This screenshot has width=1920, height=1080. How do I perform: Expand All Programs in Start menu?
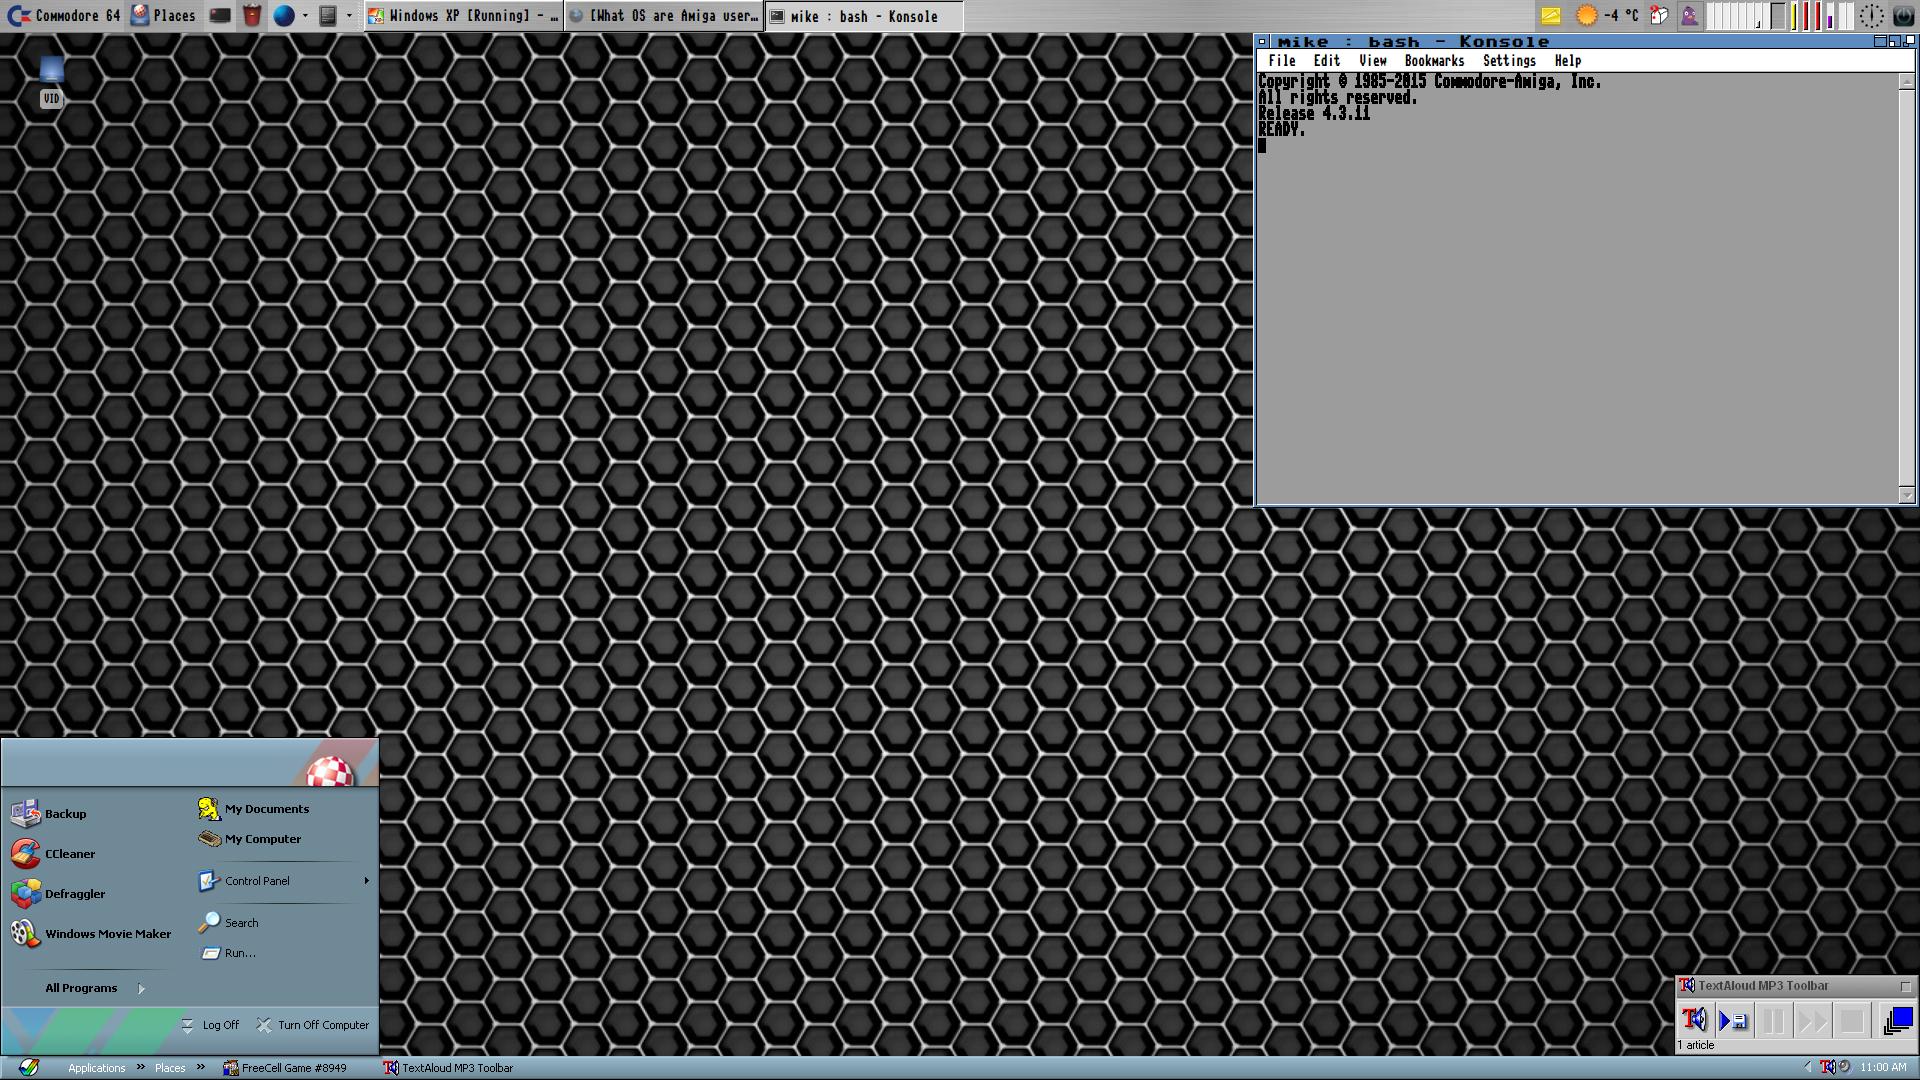click(x=94, y=988)
